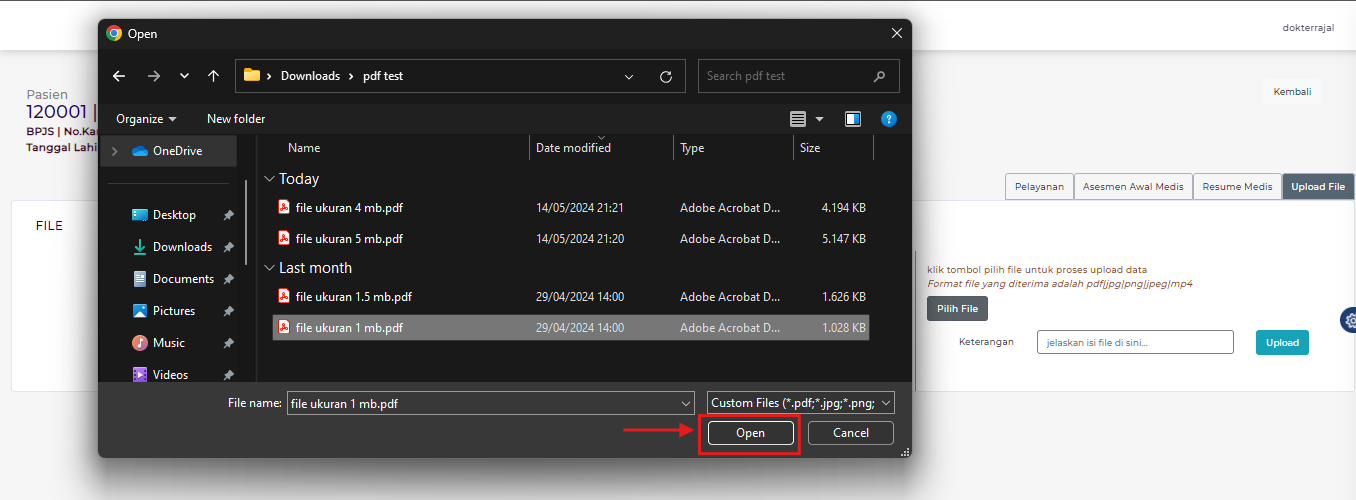Viewport: 1356px width, 500px height.
Task: Collapse the Last month file group
Action: pos(269,268)
